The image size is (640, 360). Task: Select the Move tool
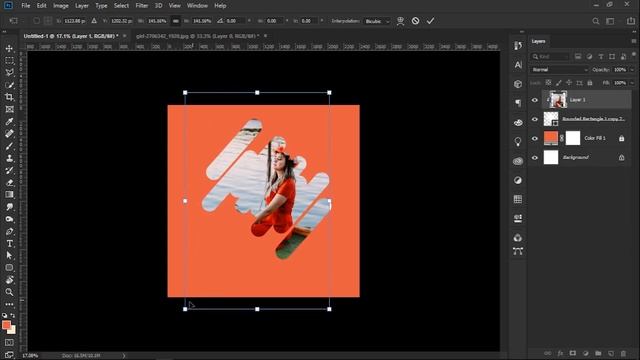[9, 48]
